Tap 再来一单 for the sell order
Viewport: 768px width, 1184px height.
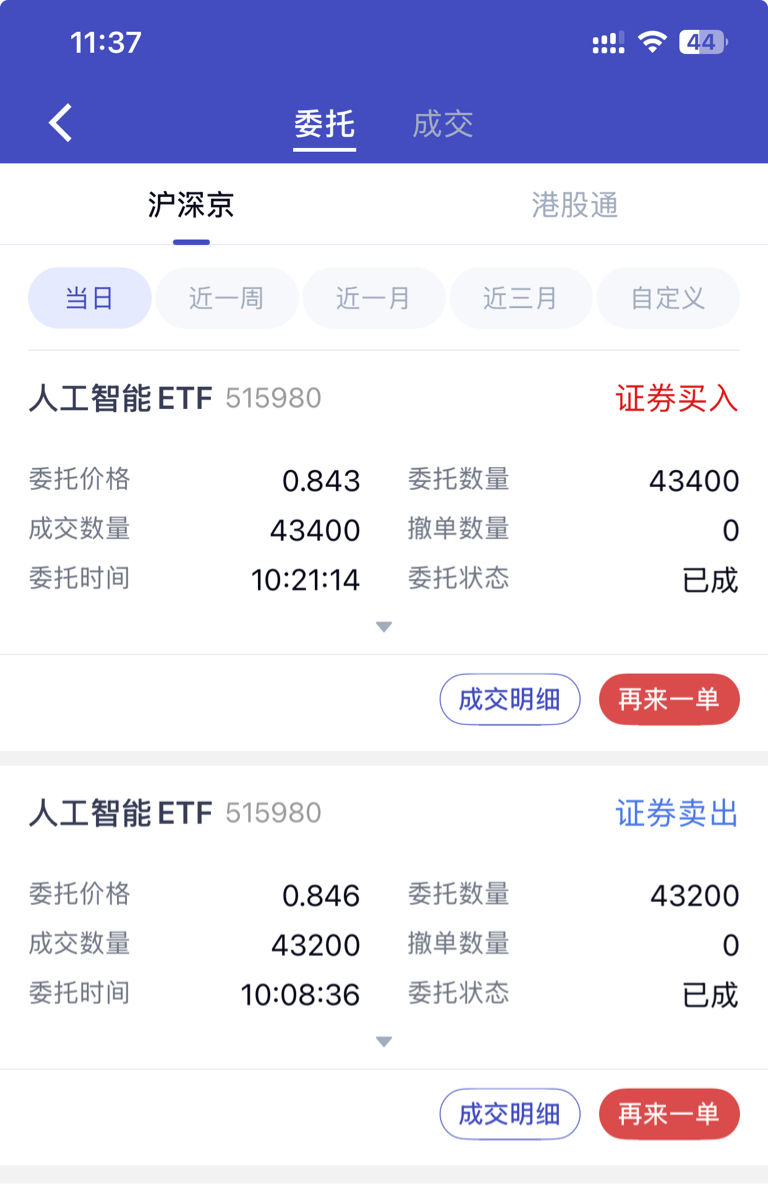click(x=669, y=1114)
